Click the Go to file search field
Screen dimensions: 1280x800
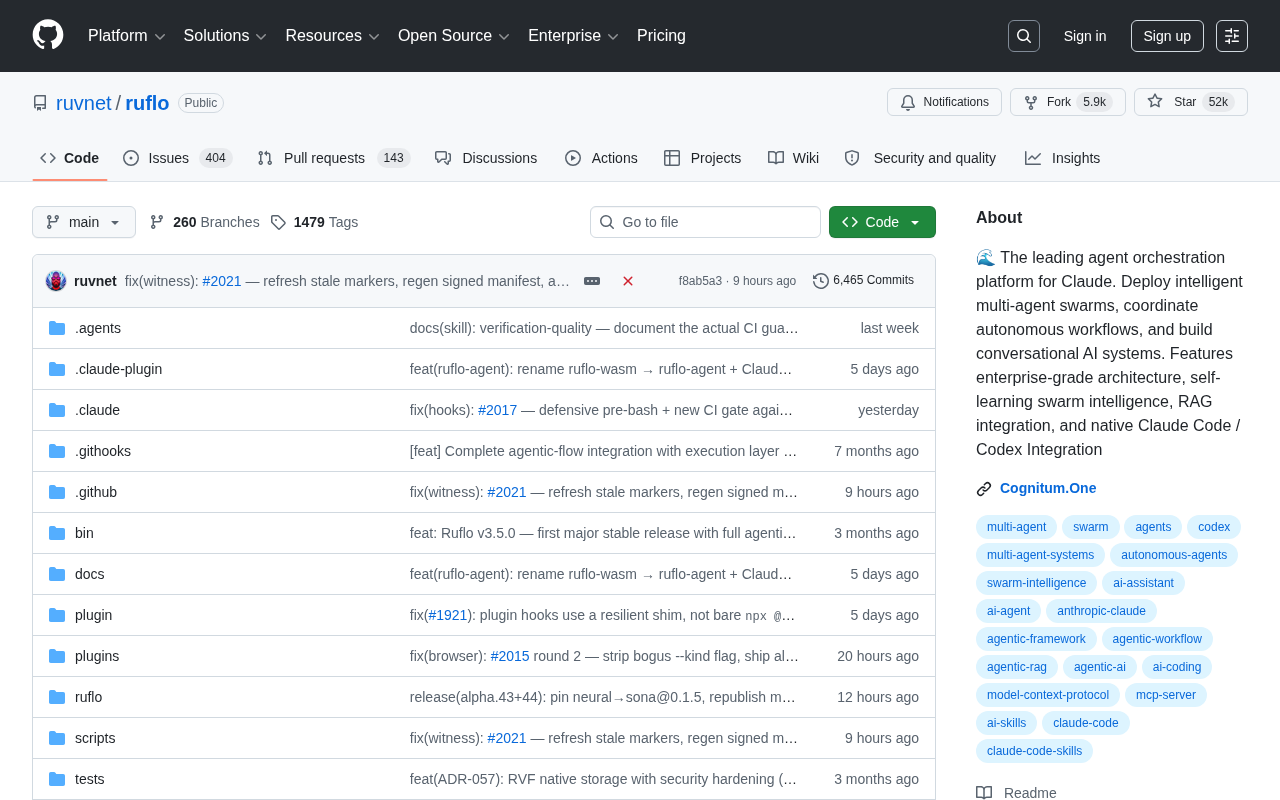pos(705,222)
